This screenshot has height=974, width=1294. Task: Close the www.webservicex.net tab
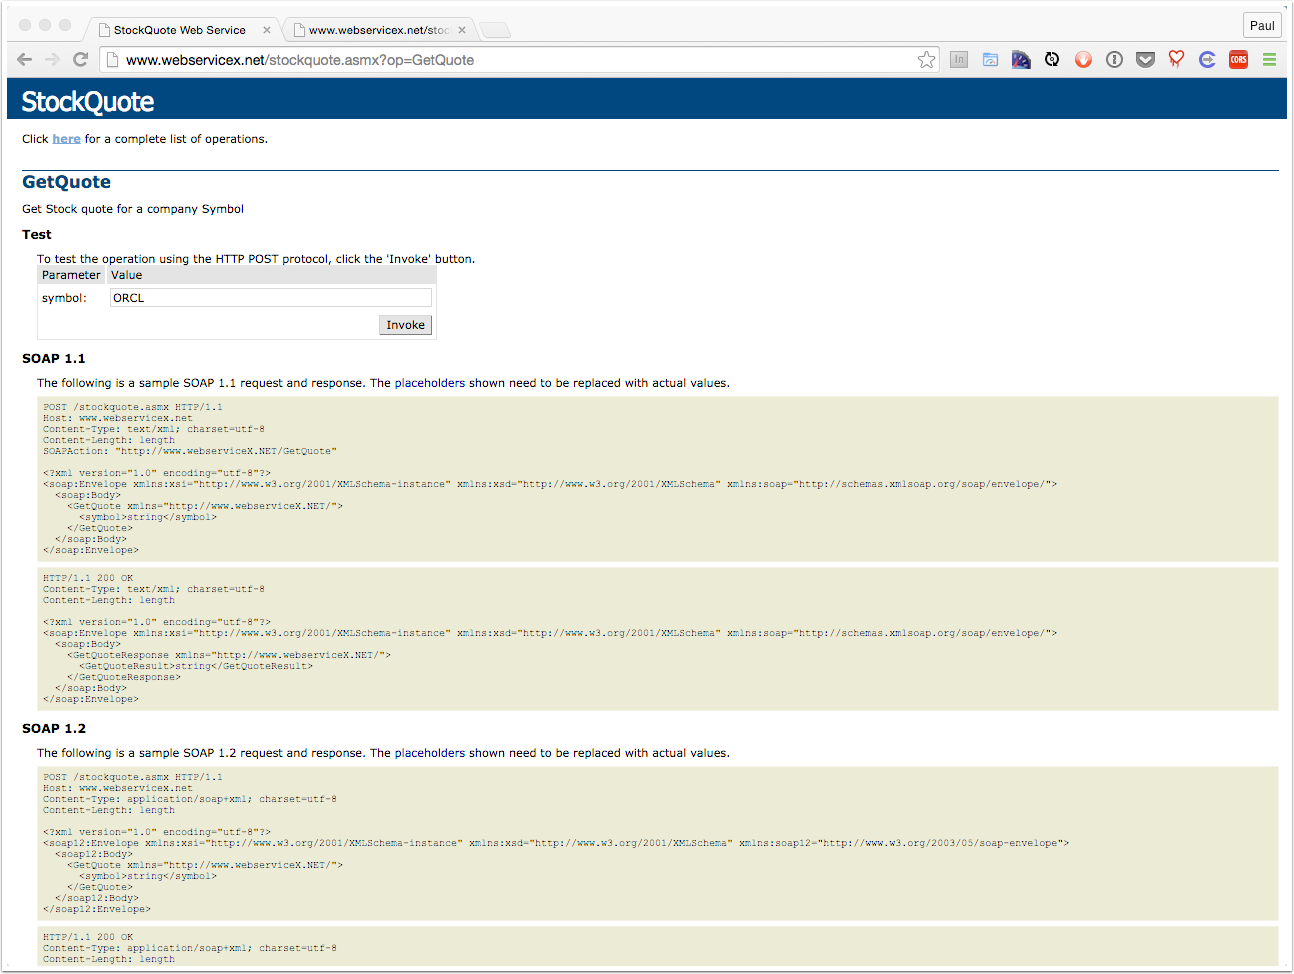462,30
